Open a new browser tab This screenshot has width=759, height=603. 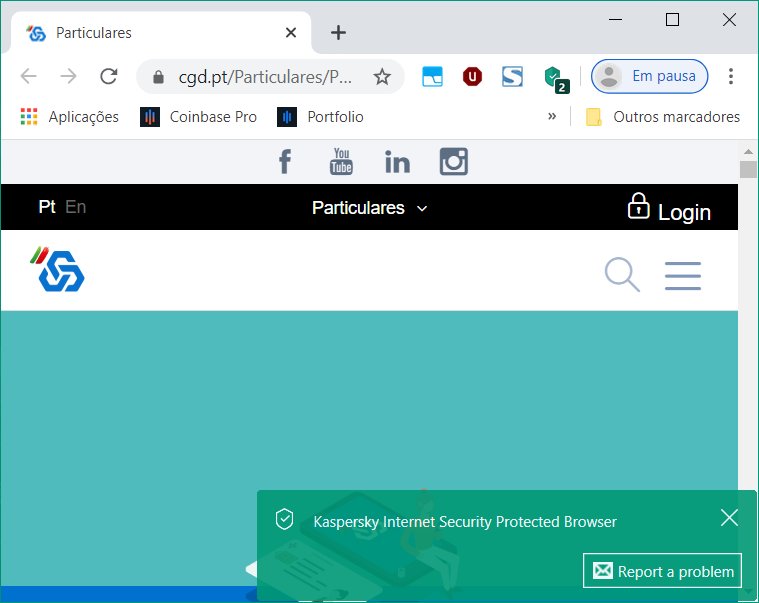[338, 33]
